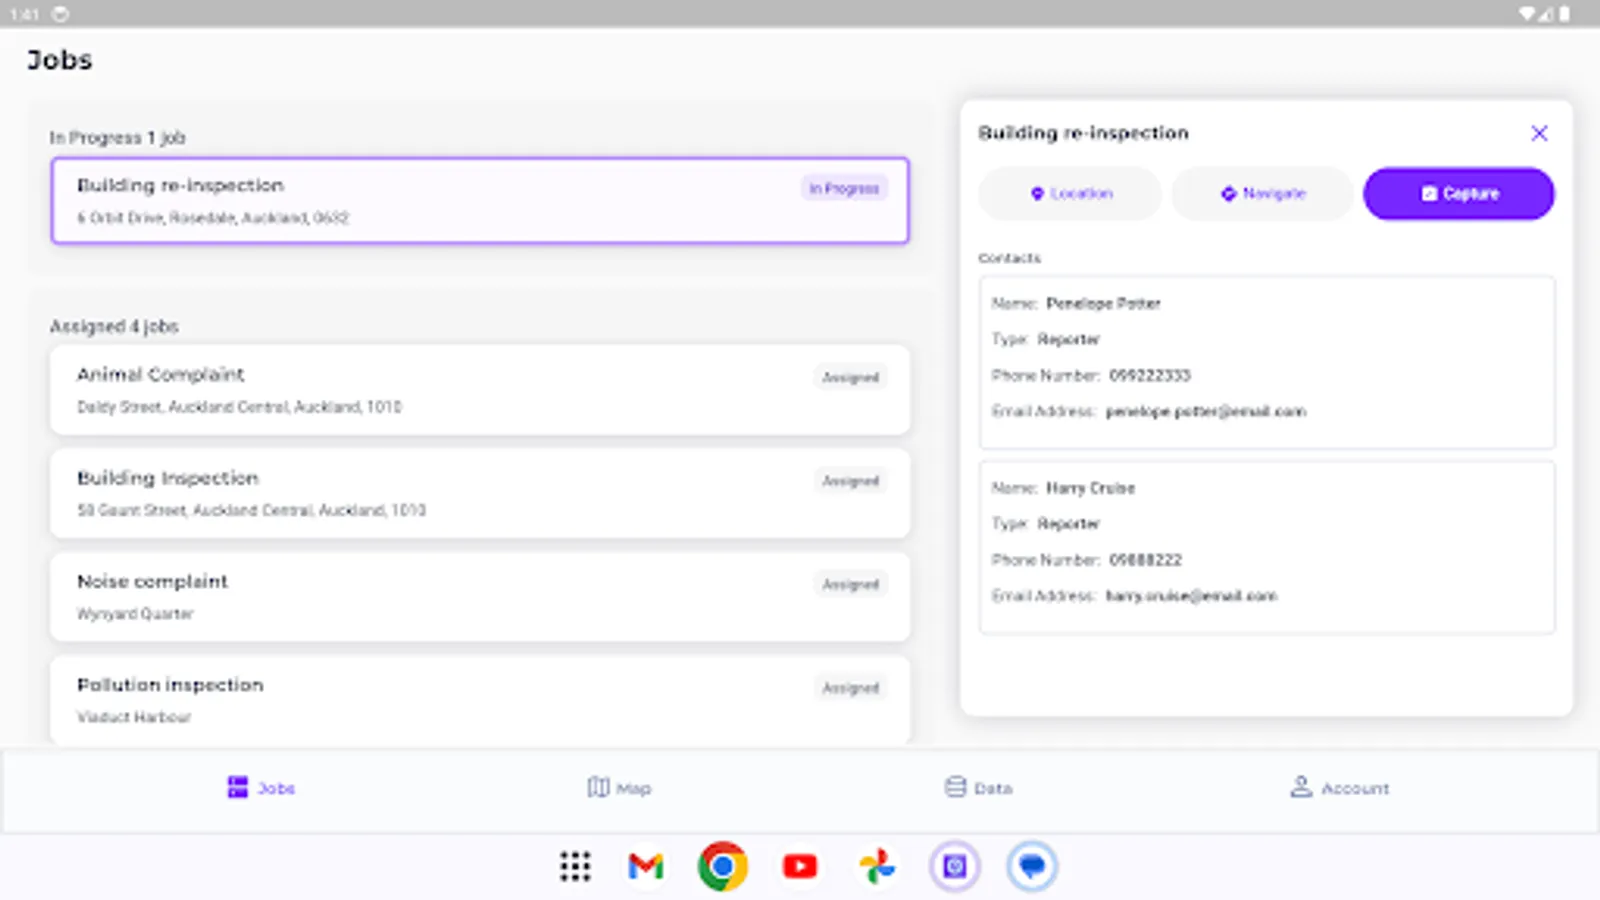1600x900 pixels.
Task: Open Google Photos from the dock
Action: coord(877,866)
